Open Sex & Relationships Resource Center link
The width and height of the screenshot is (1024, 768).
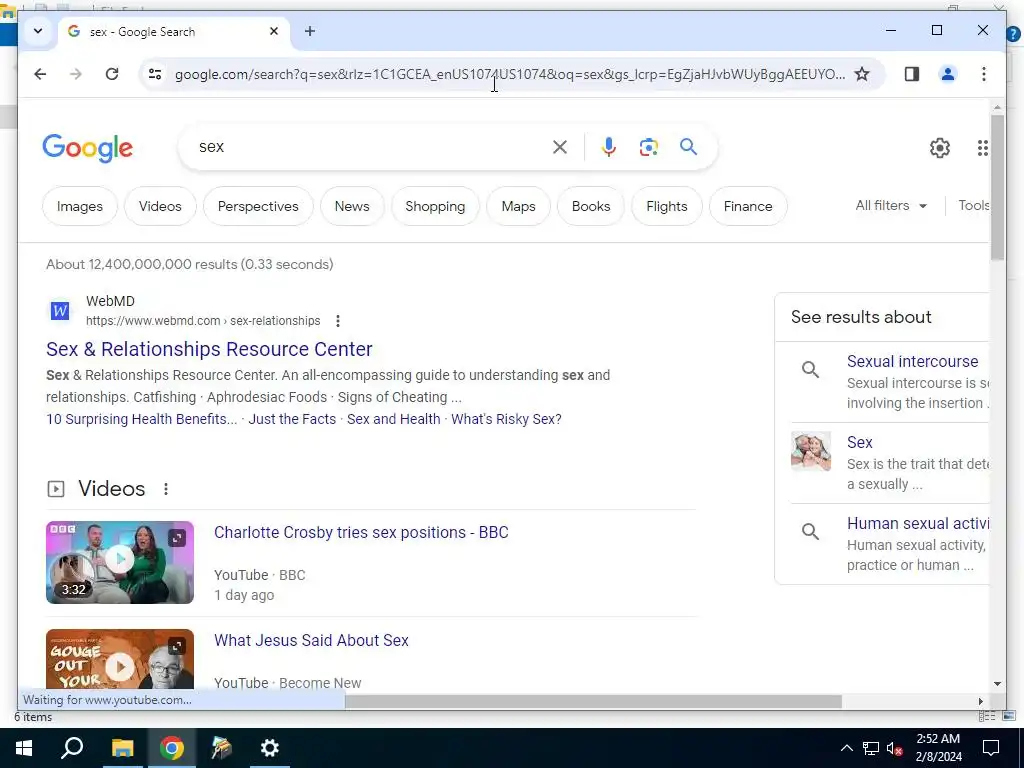click(x=209, y=349)
